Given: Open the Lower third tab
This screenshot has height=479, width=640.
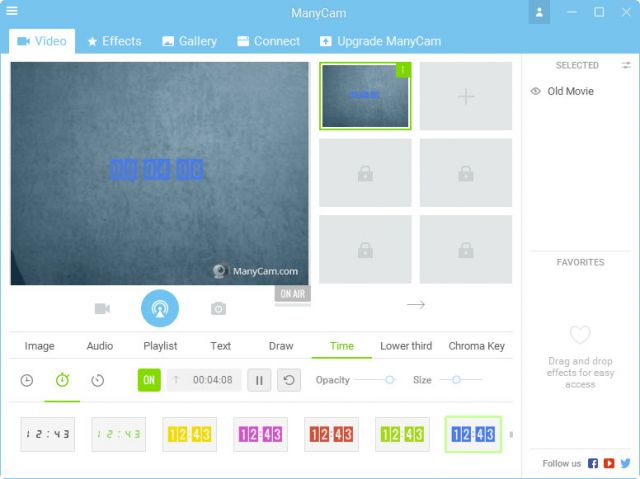Looking at the screenshot, I should 406,346.
